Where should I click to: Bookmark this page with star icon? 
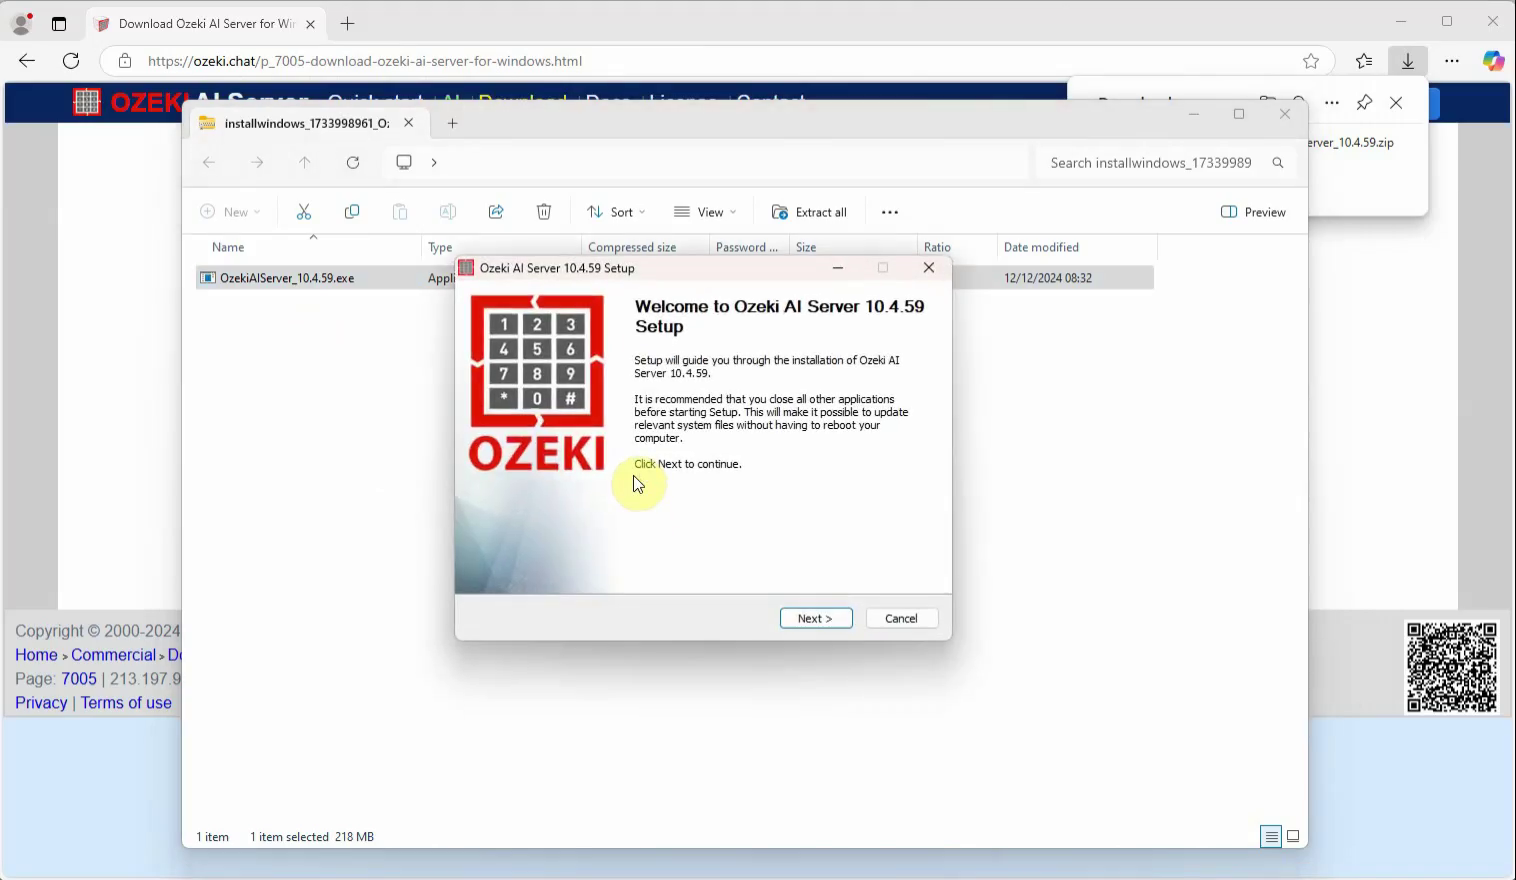point(1311,61)
